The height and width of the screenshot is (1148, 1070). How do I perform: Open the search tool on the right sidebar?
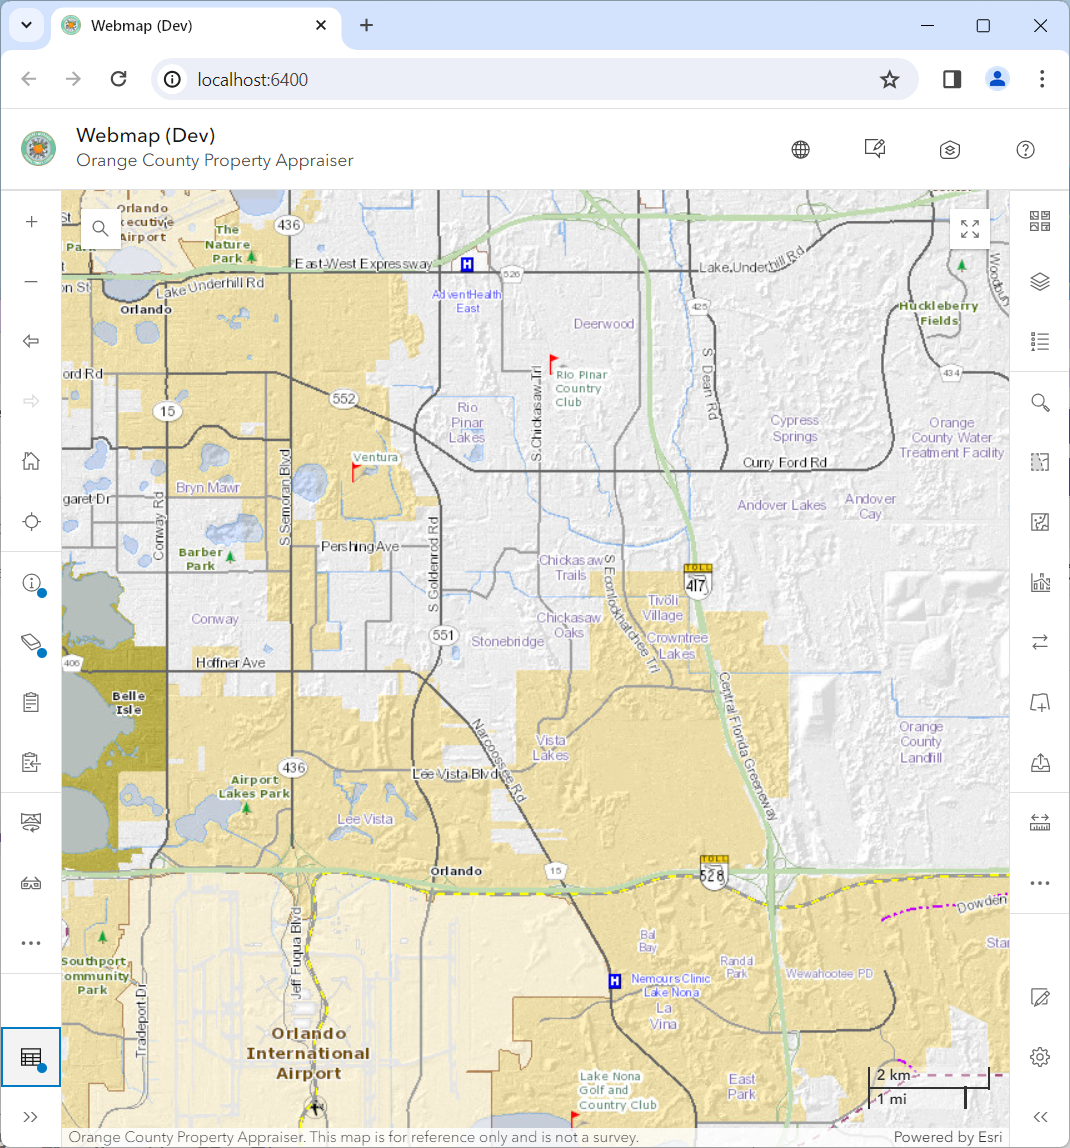point(1040,401)
